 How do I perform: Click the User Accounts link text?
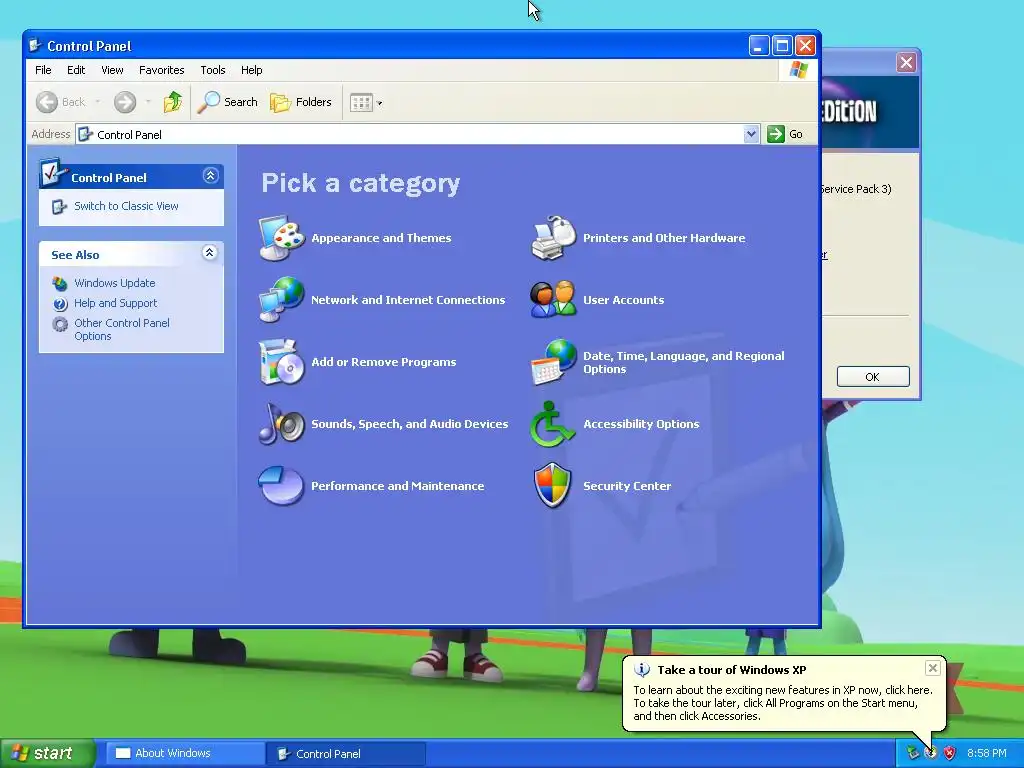(x=624, y=300)
